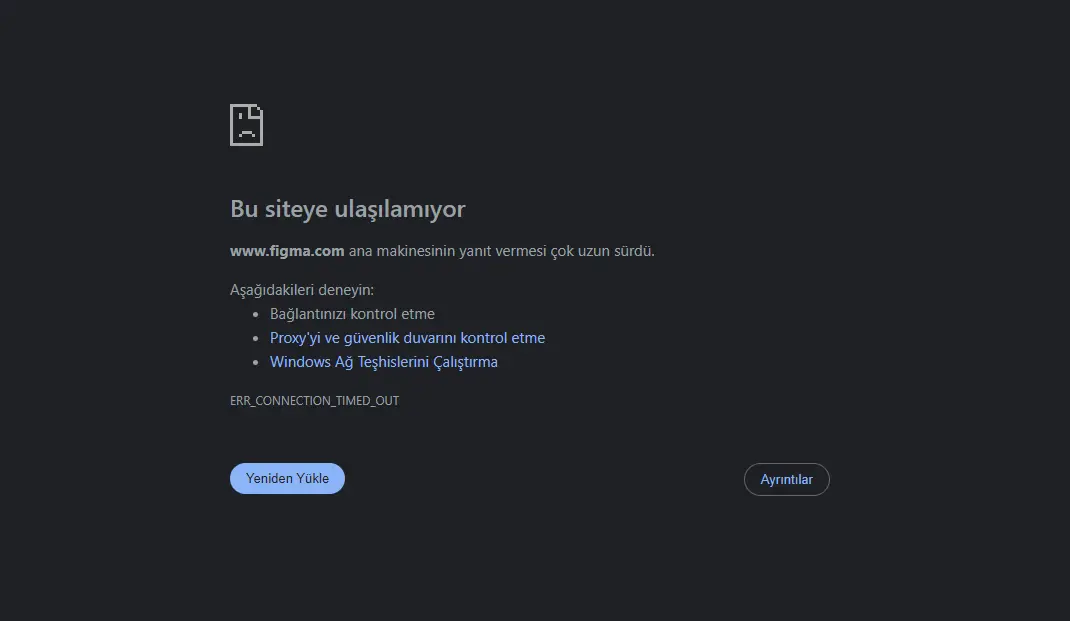Click the Bu siteye ulaşılamıyor heading

point(347,209)
